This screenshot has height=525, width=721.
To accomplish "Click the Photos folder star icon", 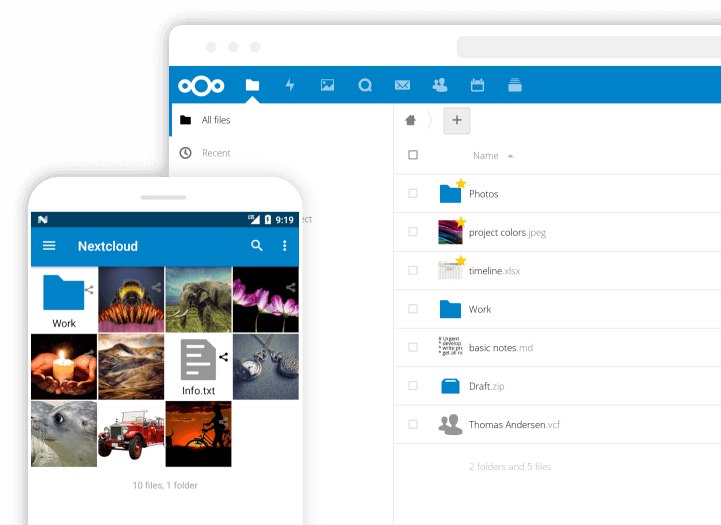I will pyautogui.click(x=461, y=183).
